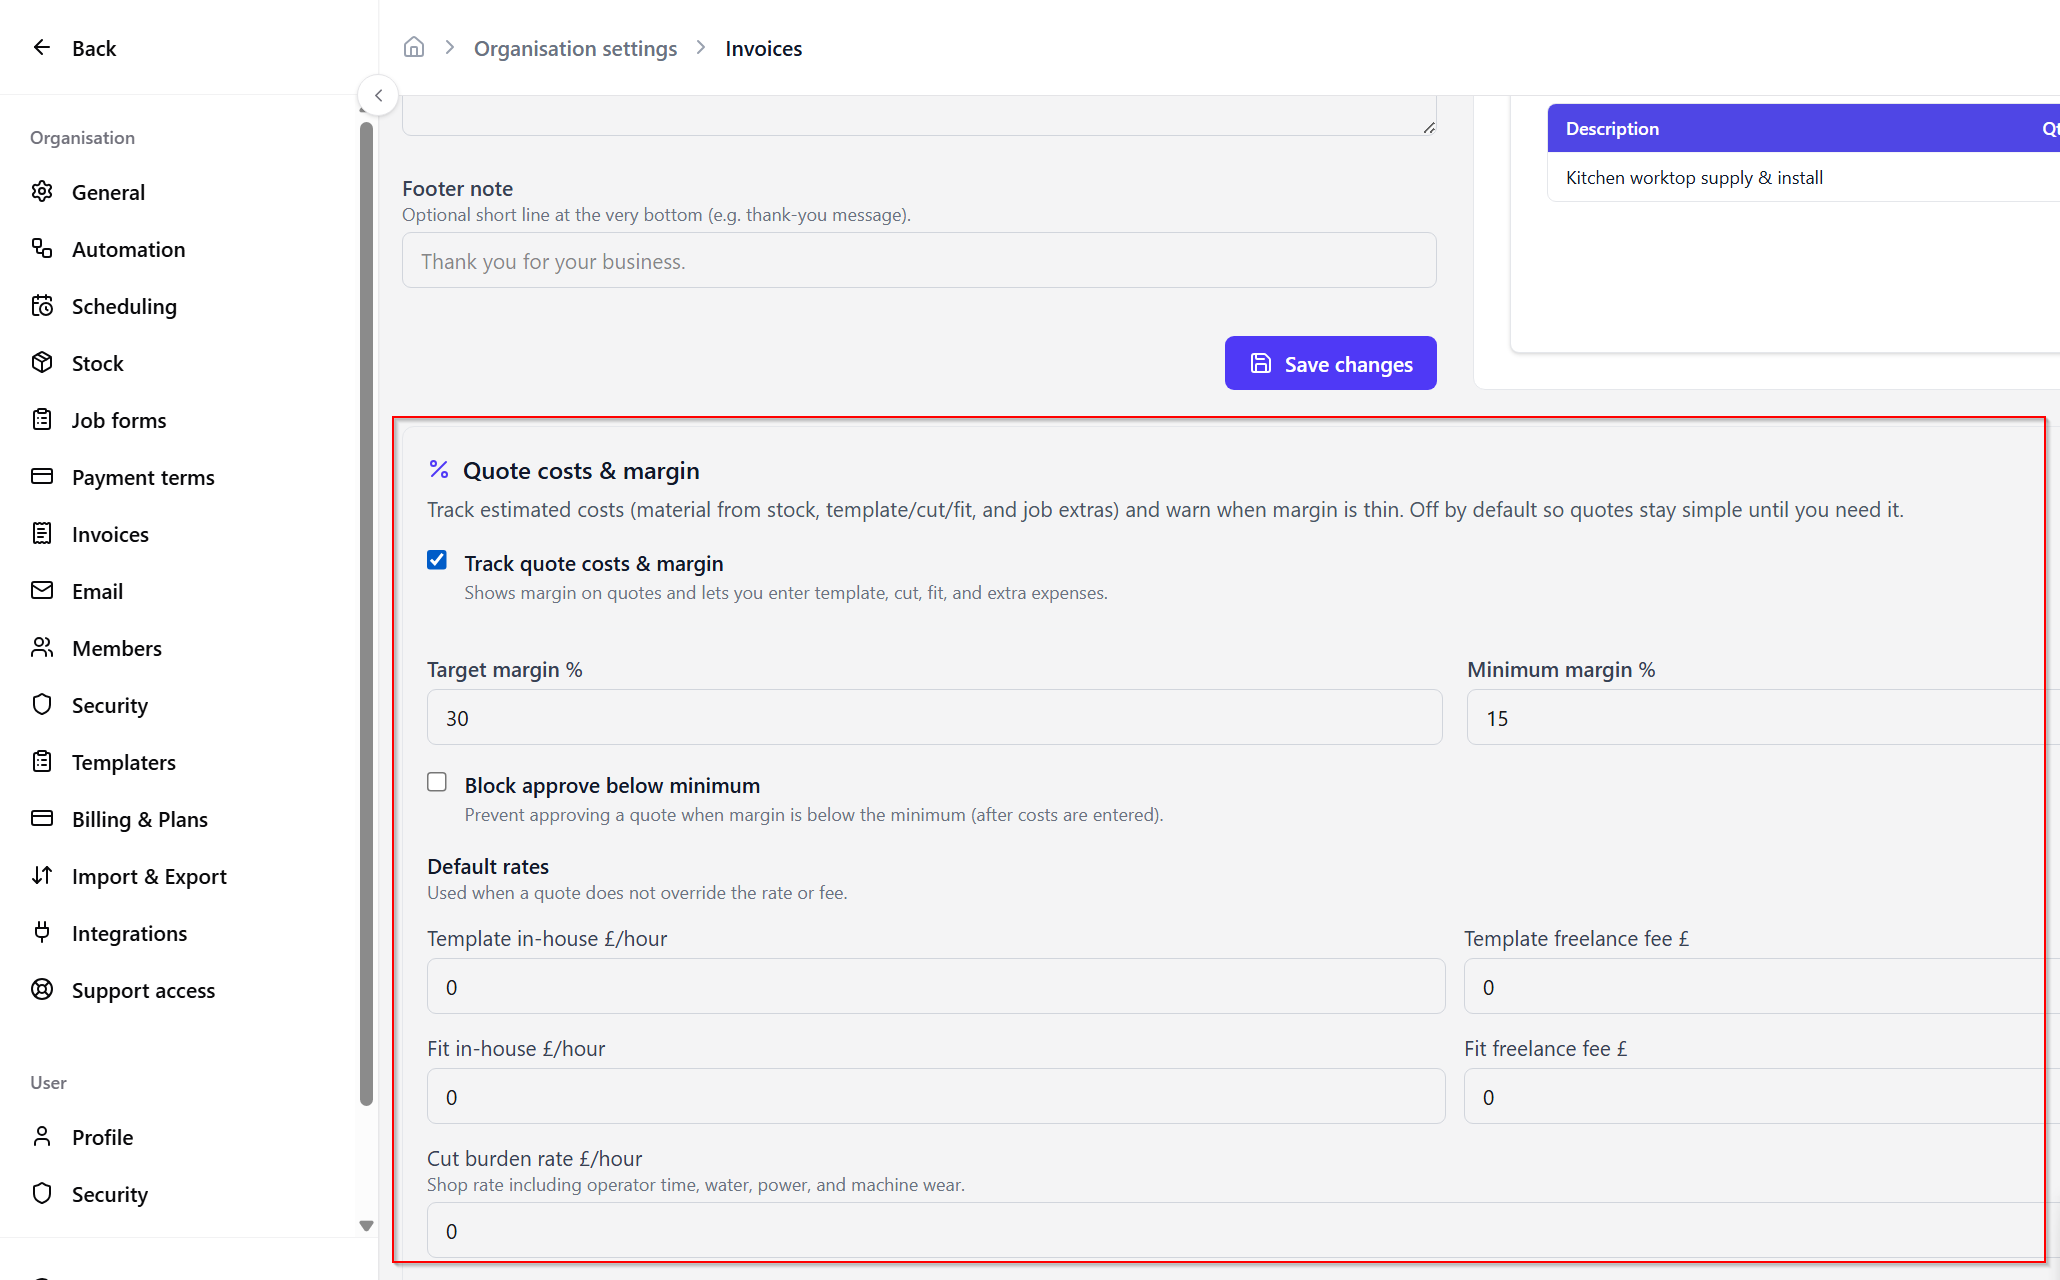Collapse the sidebar with chevron button
The height and width of the screenshot is (1280, 2060).
378,96
